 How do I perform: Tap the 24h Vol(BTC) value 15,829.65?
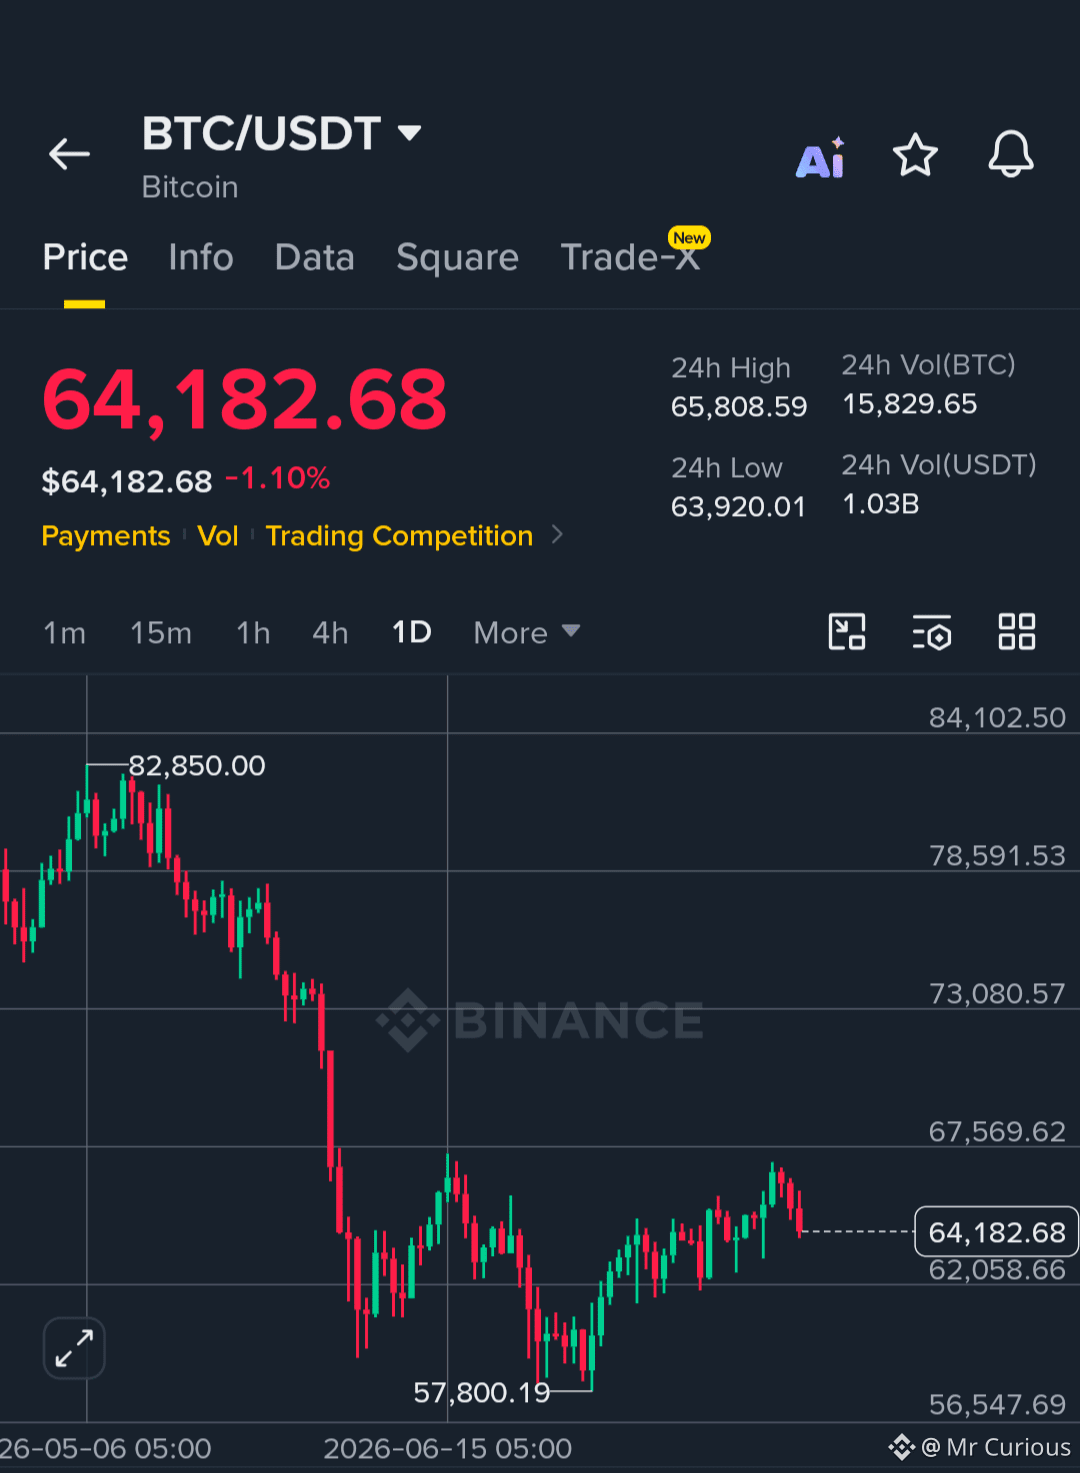910,404
